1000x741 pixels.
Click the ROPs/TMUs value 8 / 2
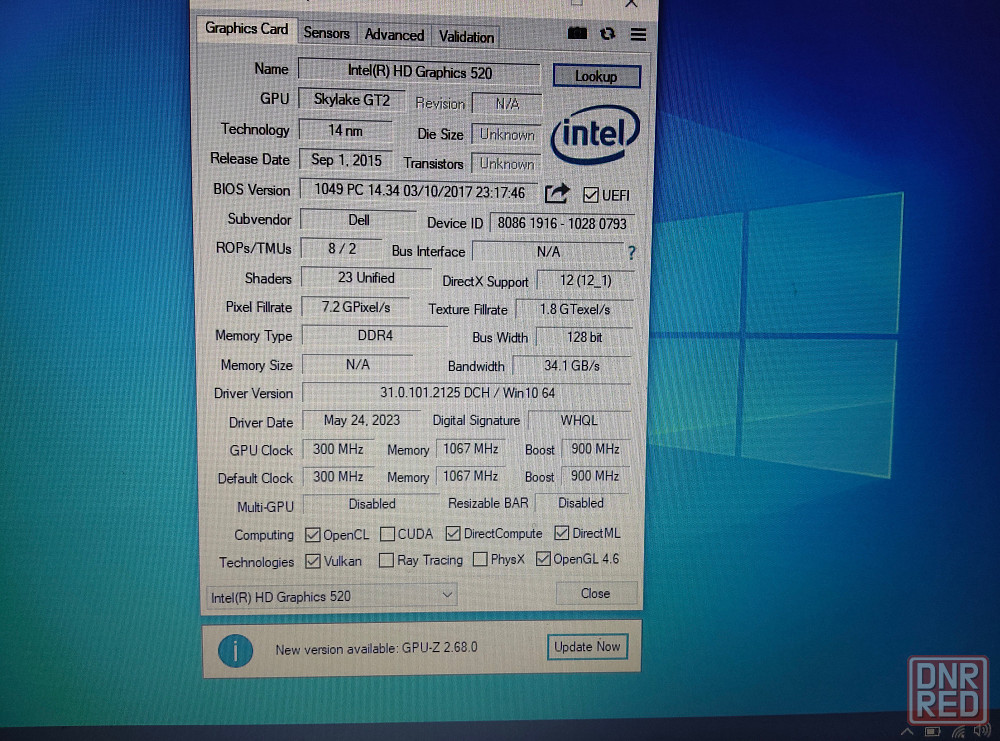pyautogui.click(x=342, y=249)
